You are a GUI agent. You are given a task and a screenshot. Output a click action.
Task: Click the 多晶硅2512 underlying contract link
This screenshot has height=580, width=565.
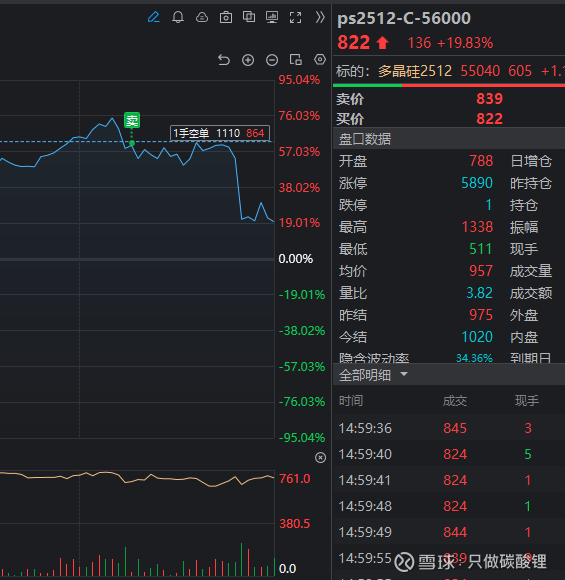point(415,71)
